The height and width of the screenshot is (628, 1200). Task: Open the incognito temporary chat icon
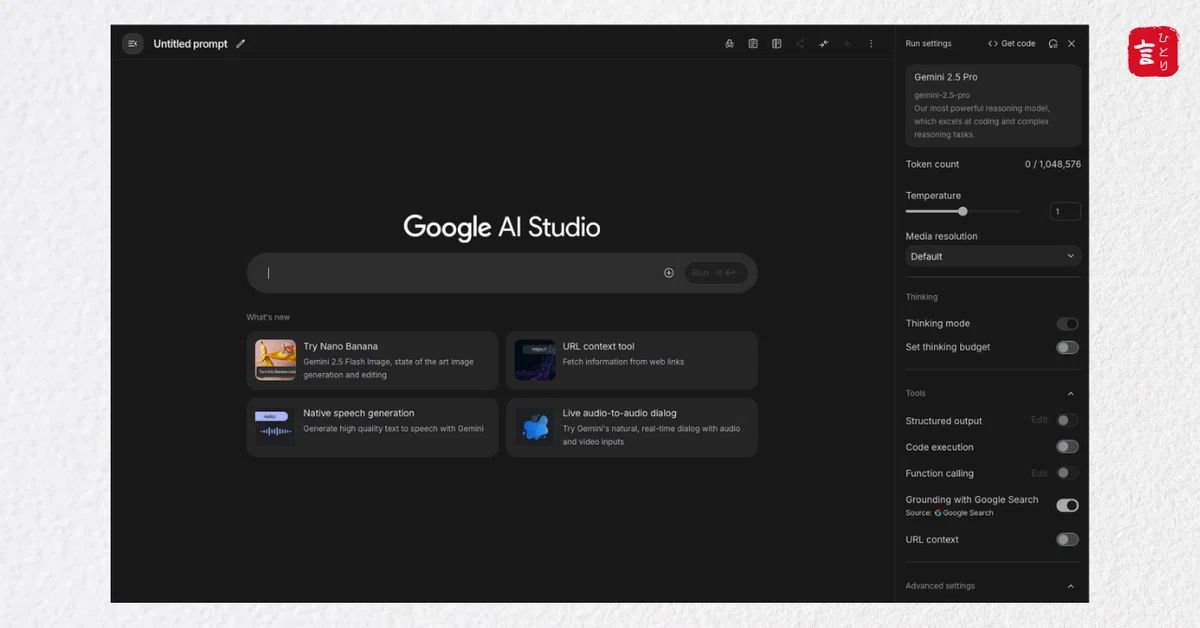[729, 44]
